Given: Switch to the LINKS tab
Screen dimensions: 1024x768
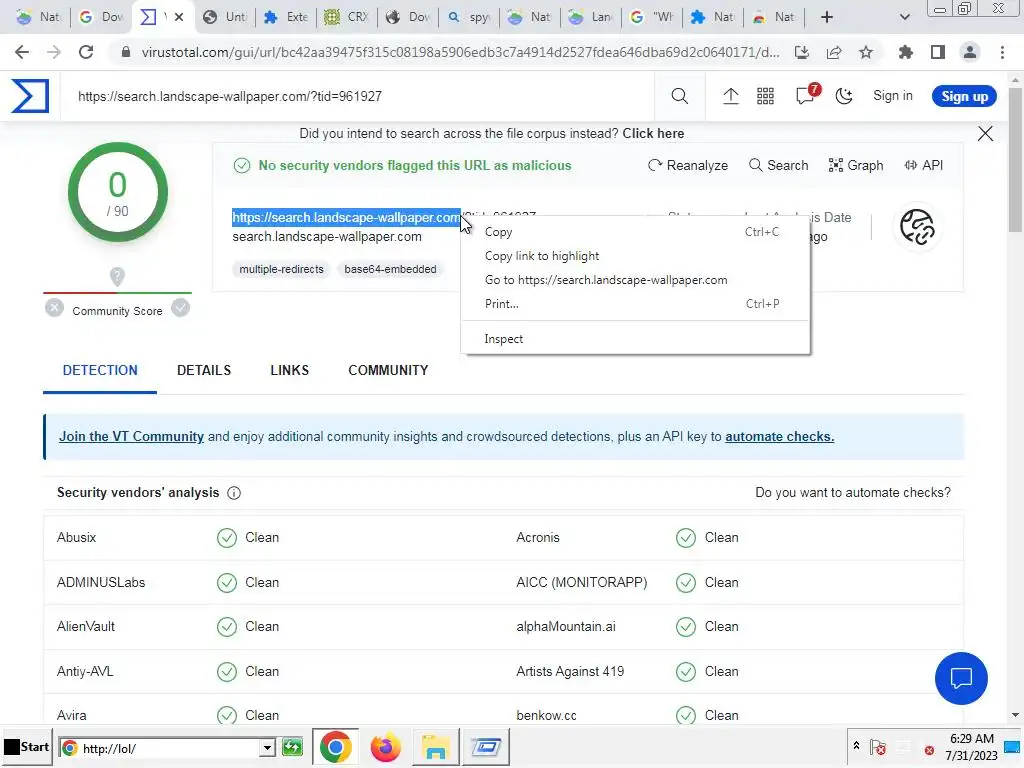Looking at the screenshot, I should click(289, 370).
